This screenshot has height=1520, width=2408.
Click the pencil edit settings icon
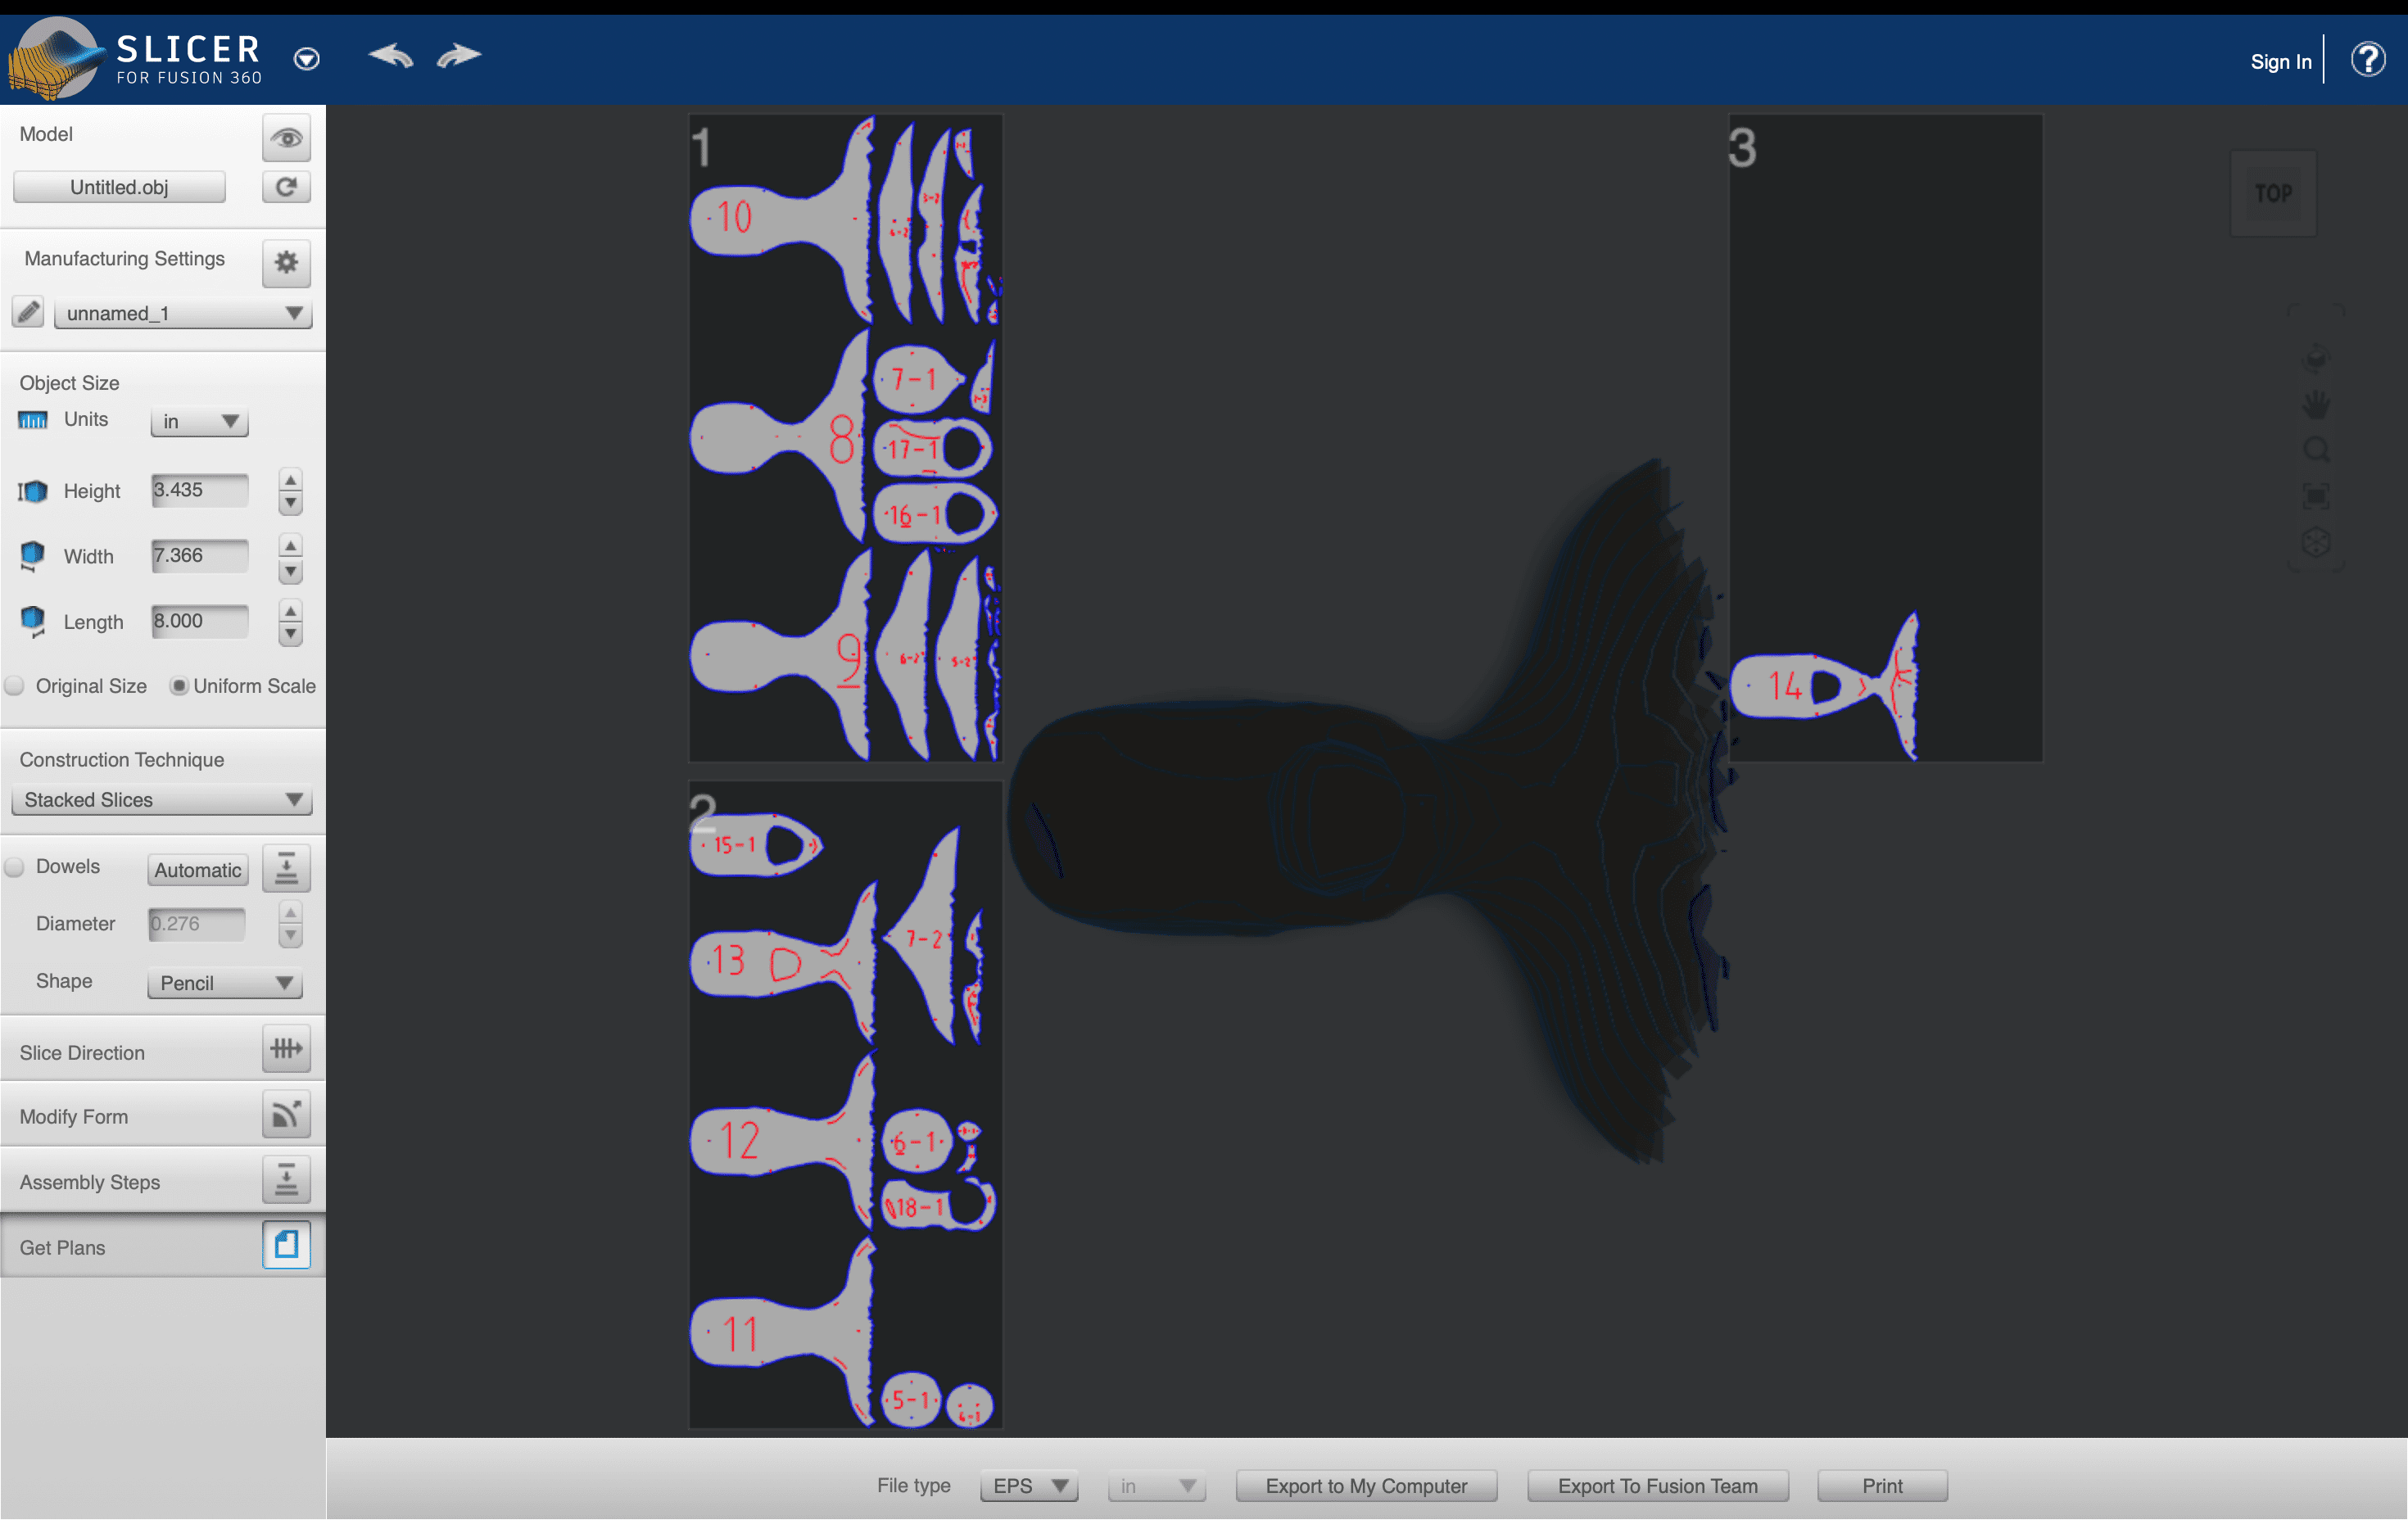28,312
